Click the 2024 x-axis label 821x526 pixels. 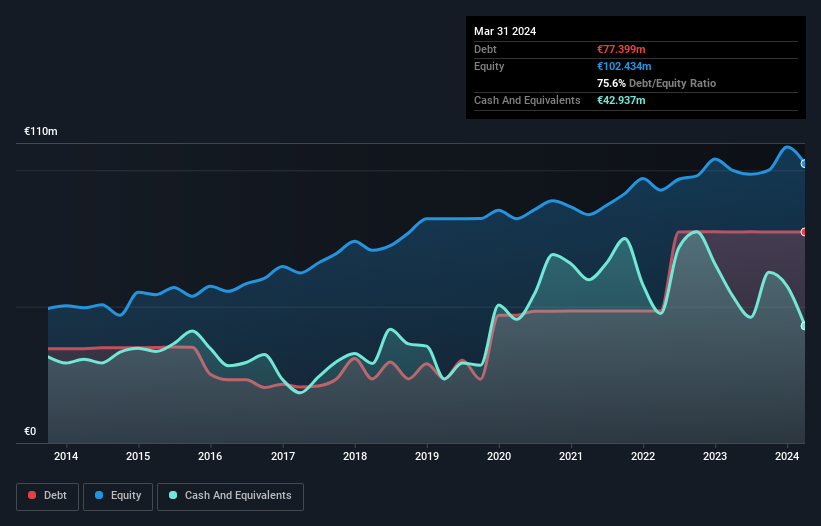(787, 456)
